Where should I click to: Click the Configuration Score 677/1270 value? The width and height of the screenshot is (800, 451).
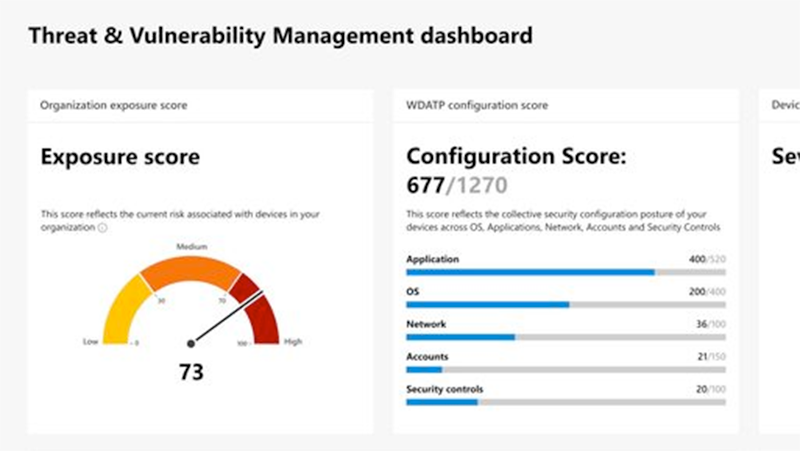point(457,186)
